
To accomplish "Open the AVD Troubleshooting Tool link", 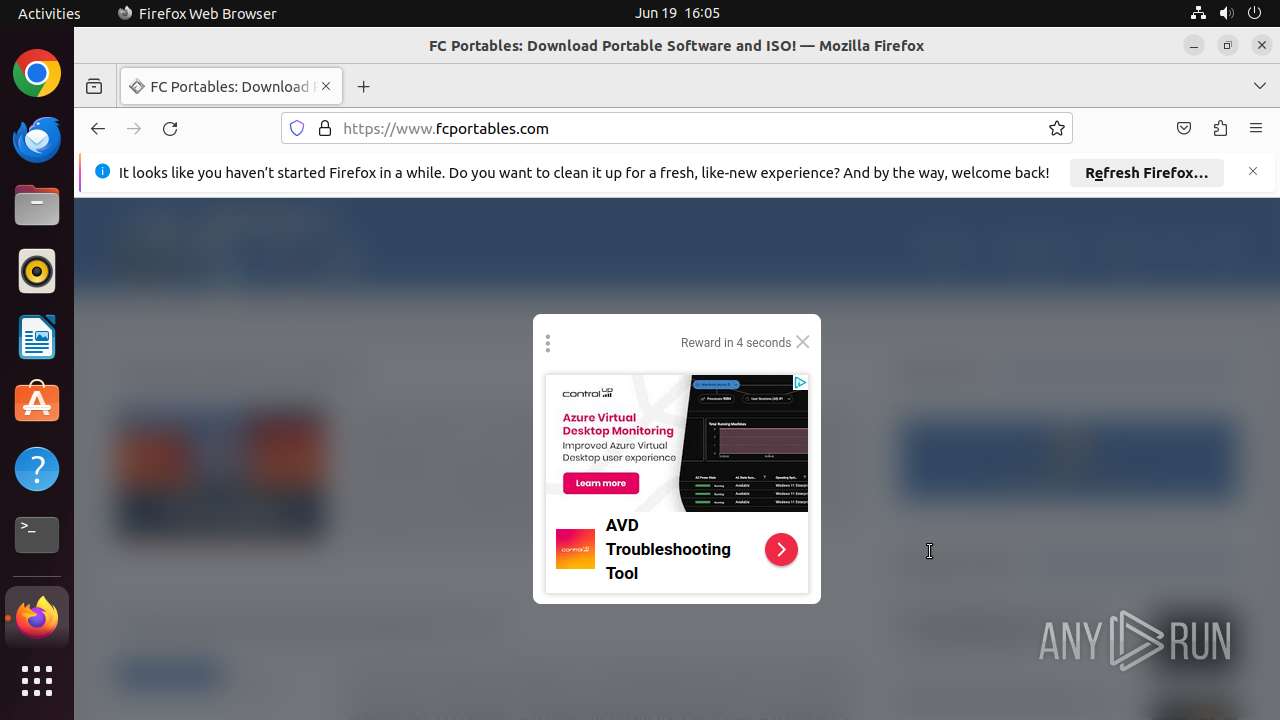I will [668, 549].
